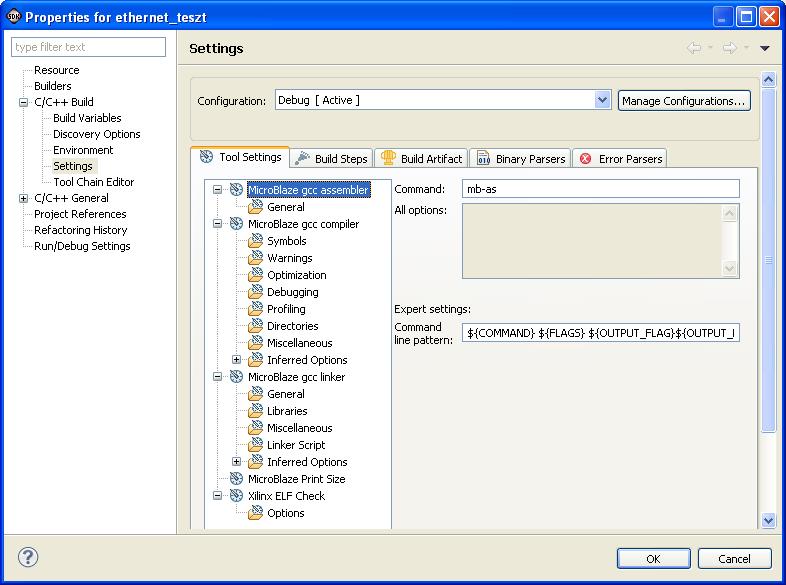Click the MicroBlaze gcc assembler tool icon
The image size is (786, 585).
click(x=236, y=189)
